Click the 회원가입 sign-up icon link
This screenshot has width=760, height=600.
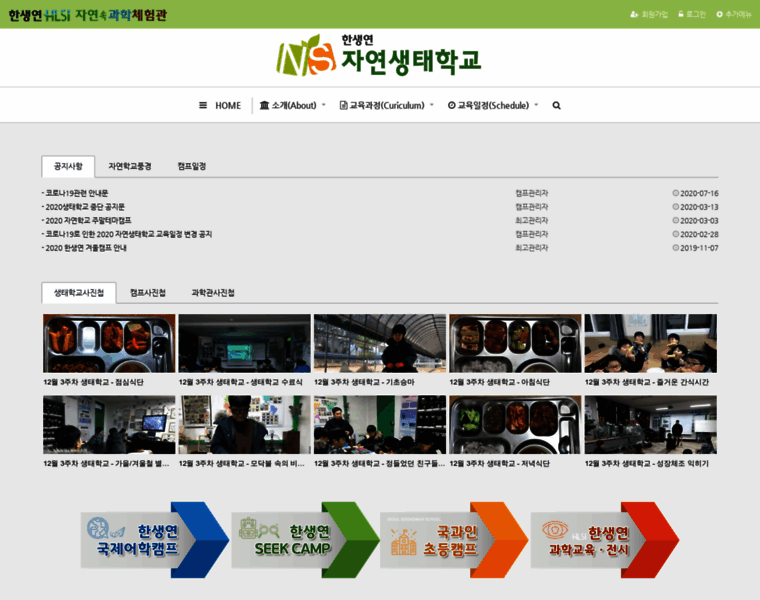[634, 14]
